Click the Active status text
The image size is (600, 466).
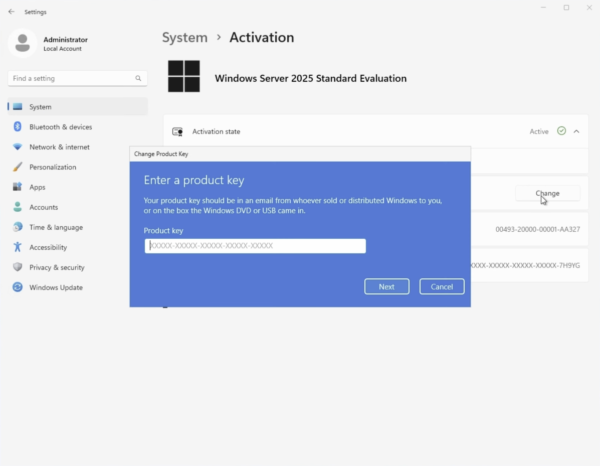point(539,132)
